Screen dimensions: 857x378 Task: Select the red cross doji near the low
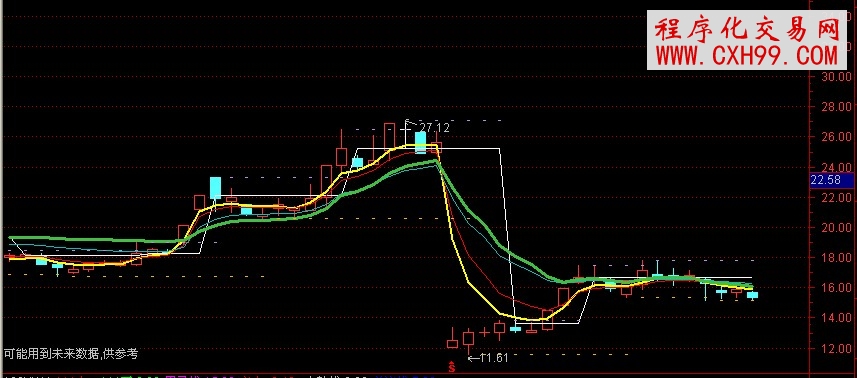tap(484, 332)
